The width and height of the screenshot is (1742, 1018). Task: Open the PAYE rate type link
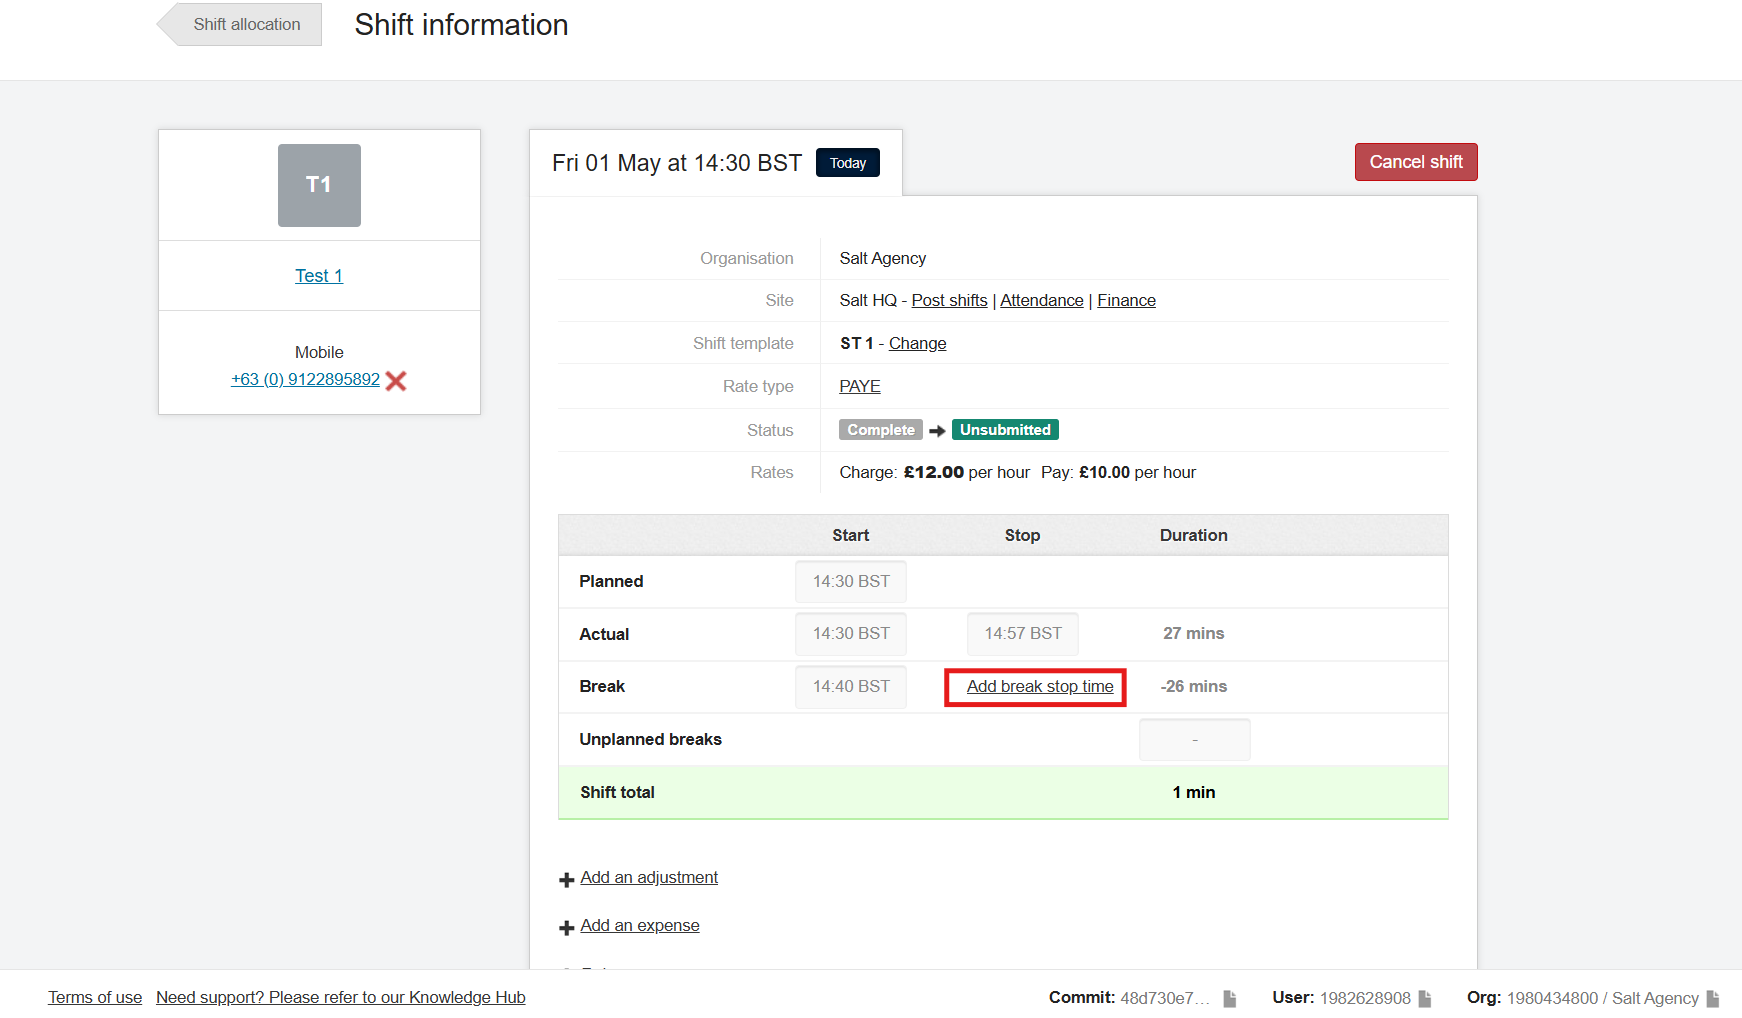(x=860, y=386)
